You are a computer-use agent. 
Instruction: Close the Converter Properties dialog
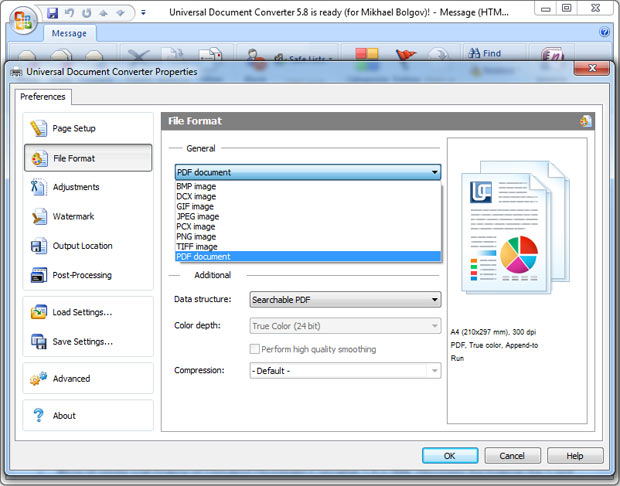[x=592, y=68]
